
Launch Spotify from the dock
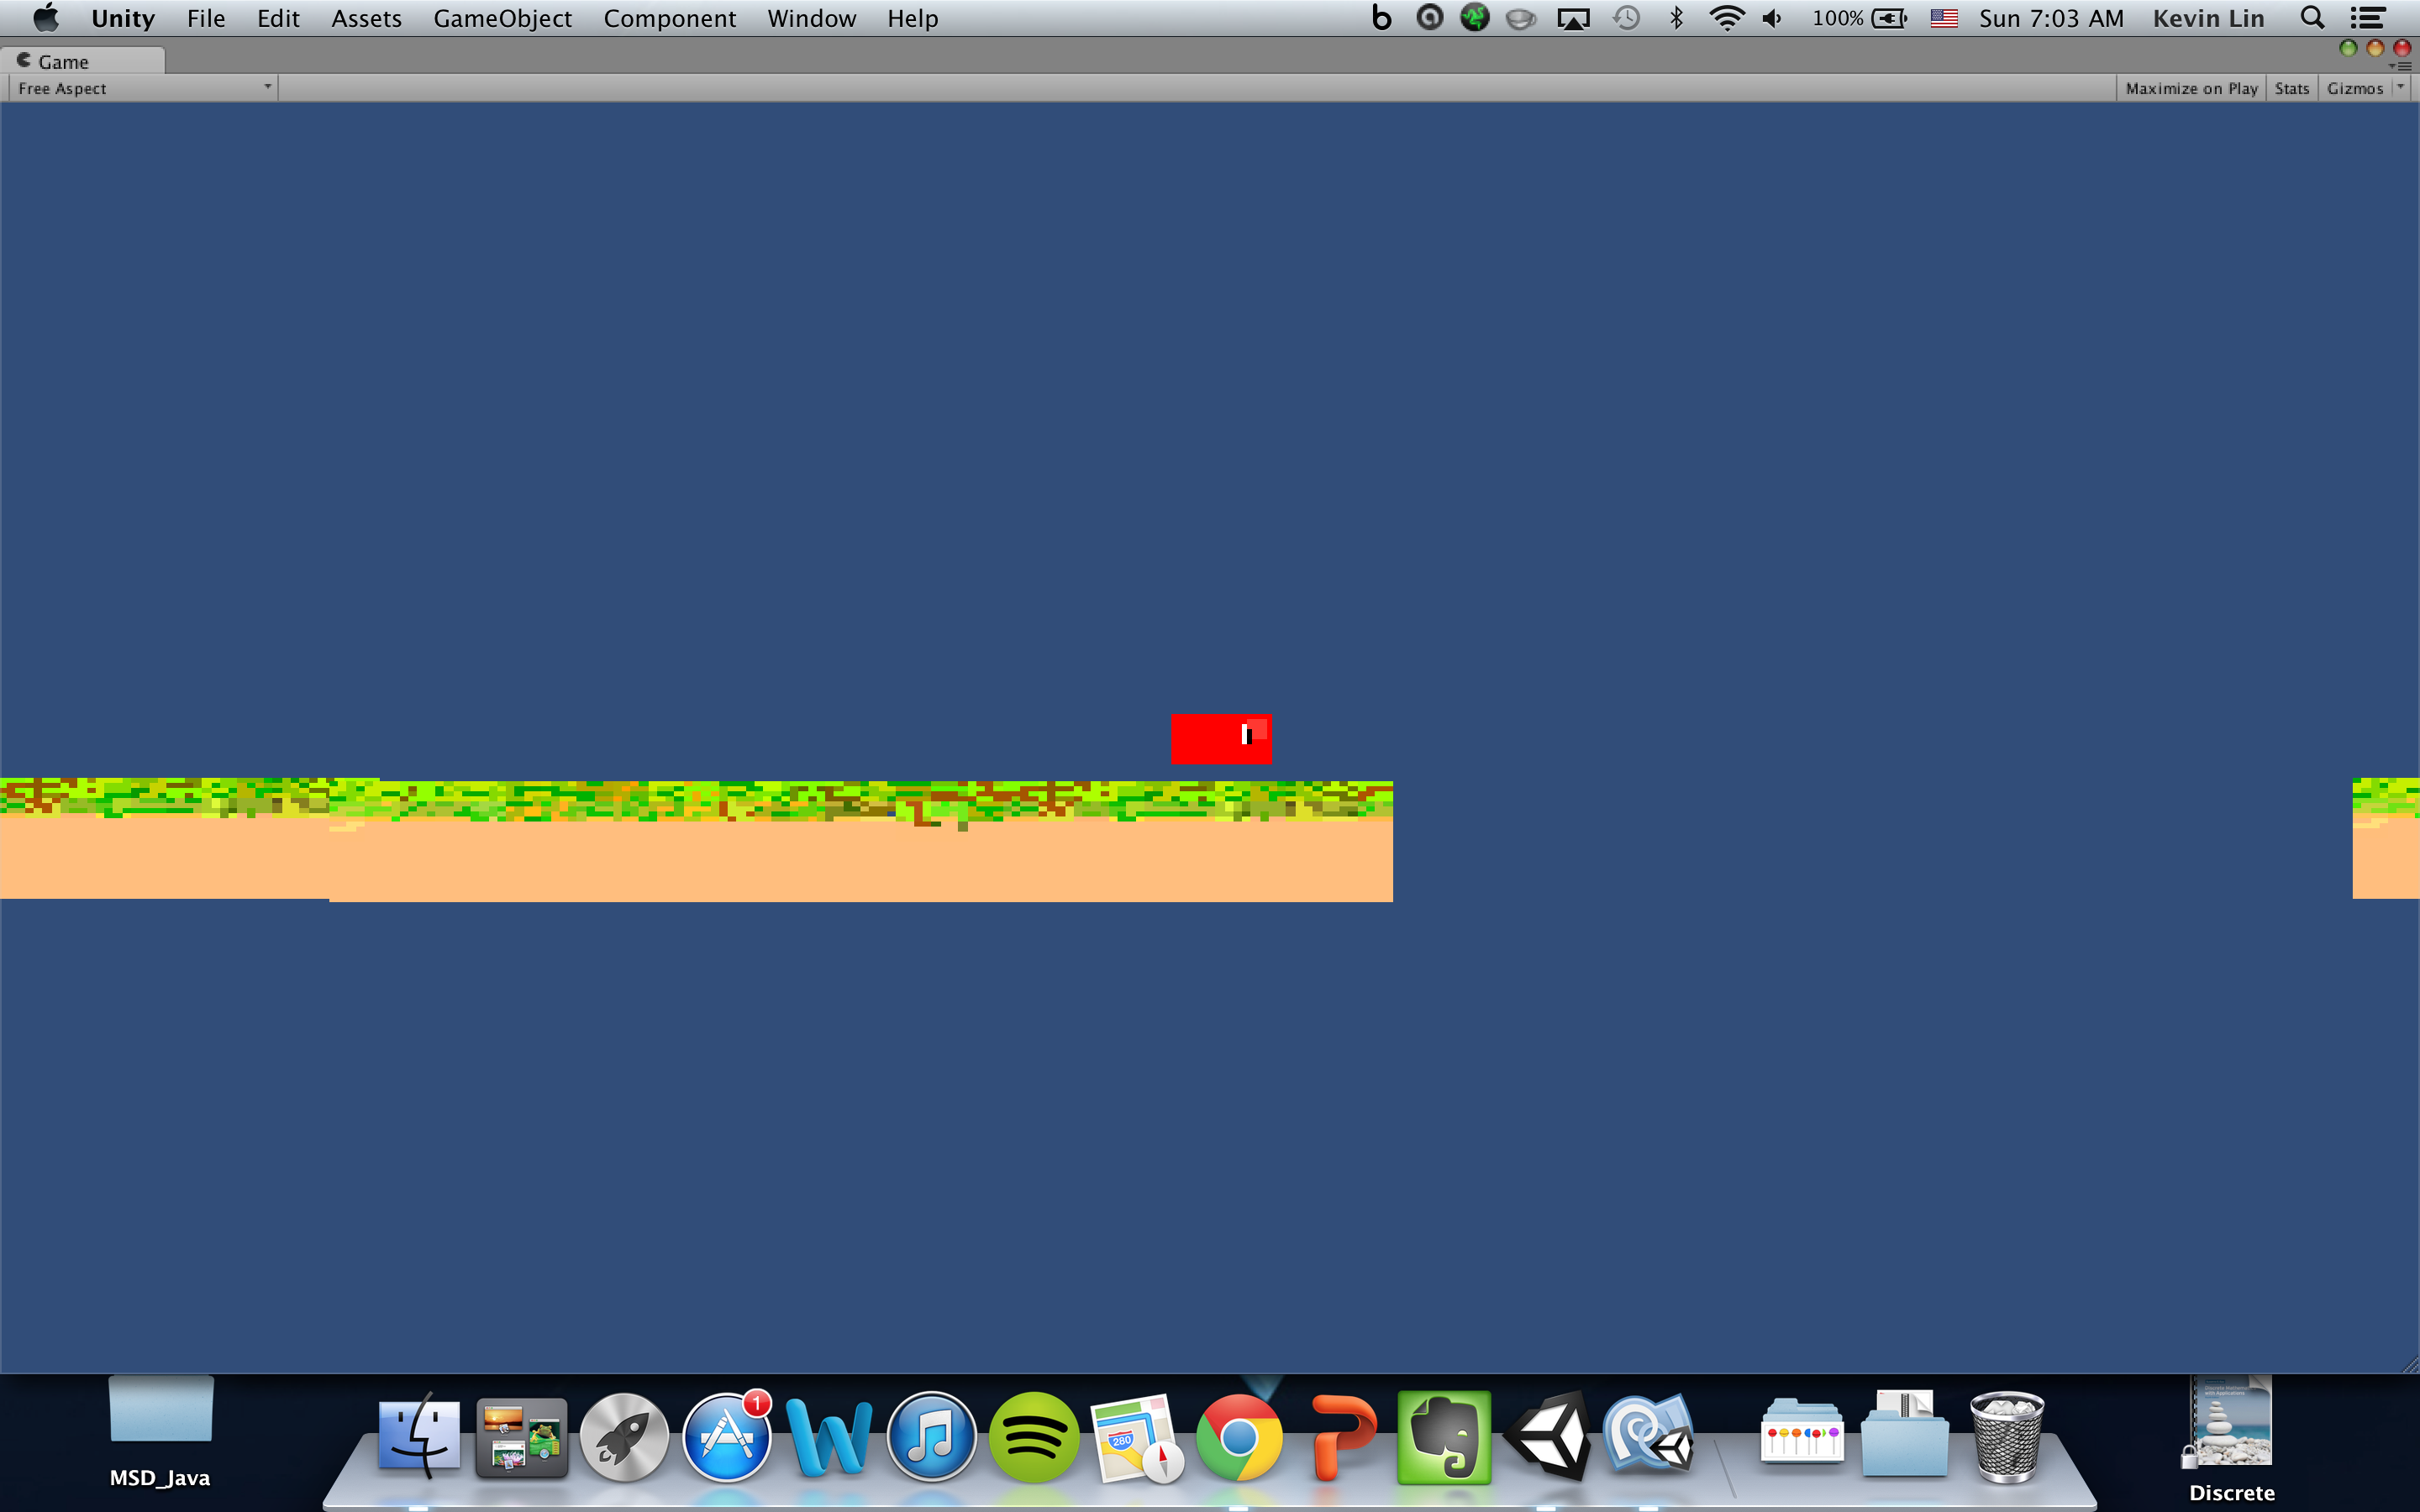click(1034, 1437)
